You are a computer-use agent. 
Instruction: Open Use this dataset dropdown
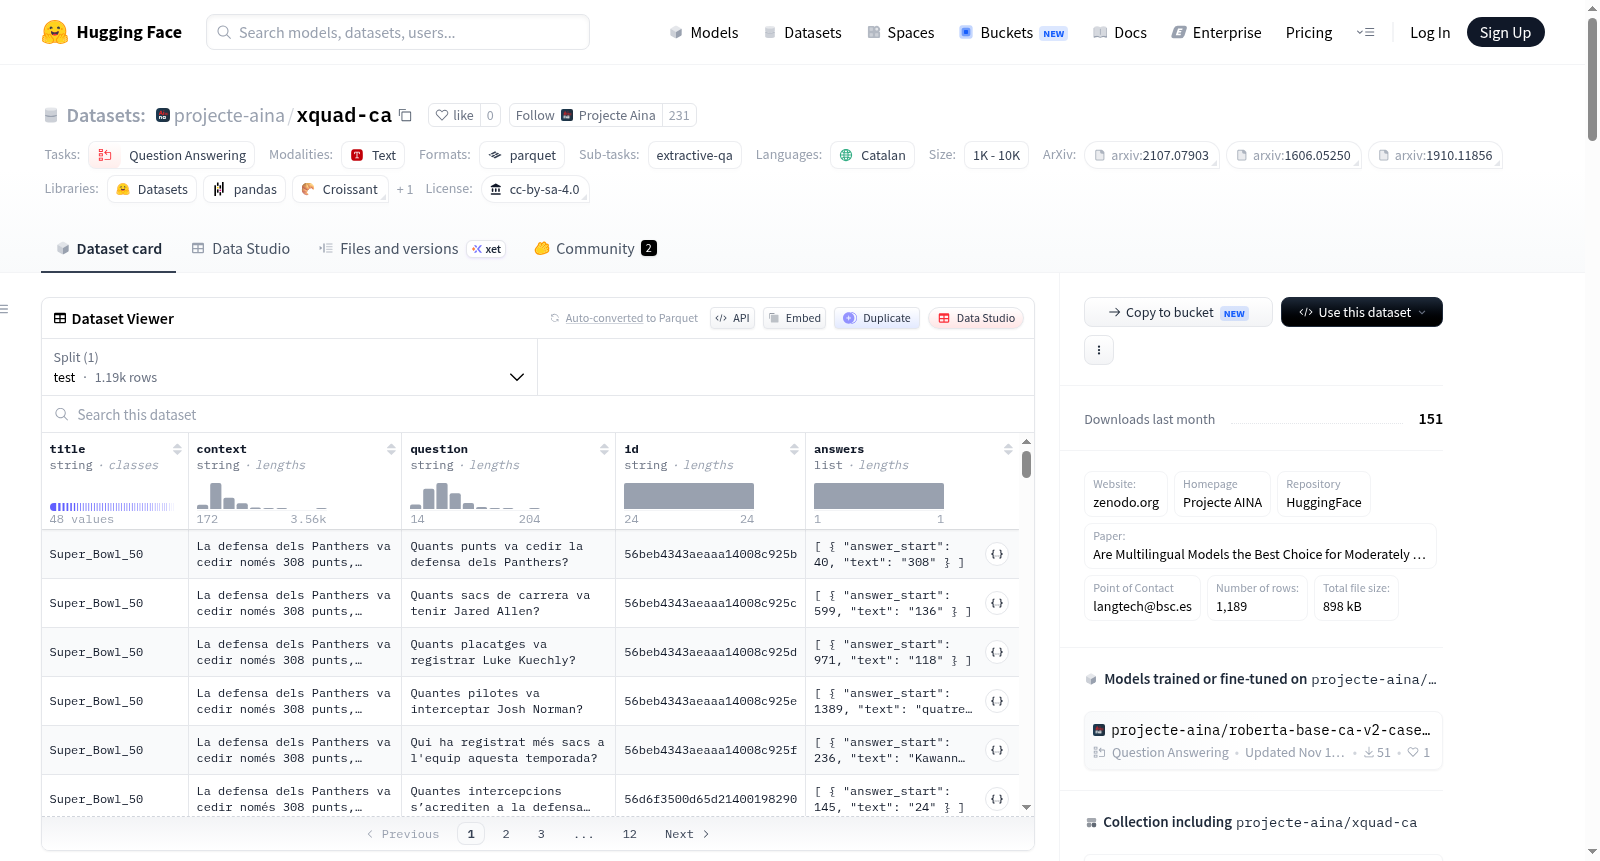click(x=1362, y=312)
